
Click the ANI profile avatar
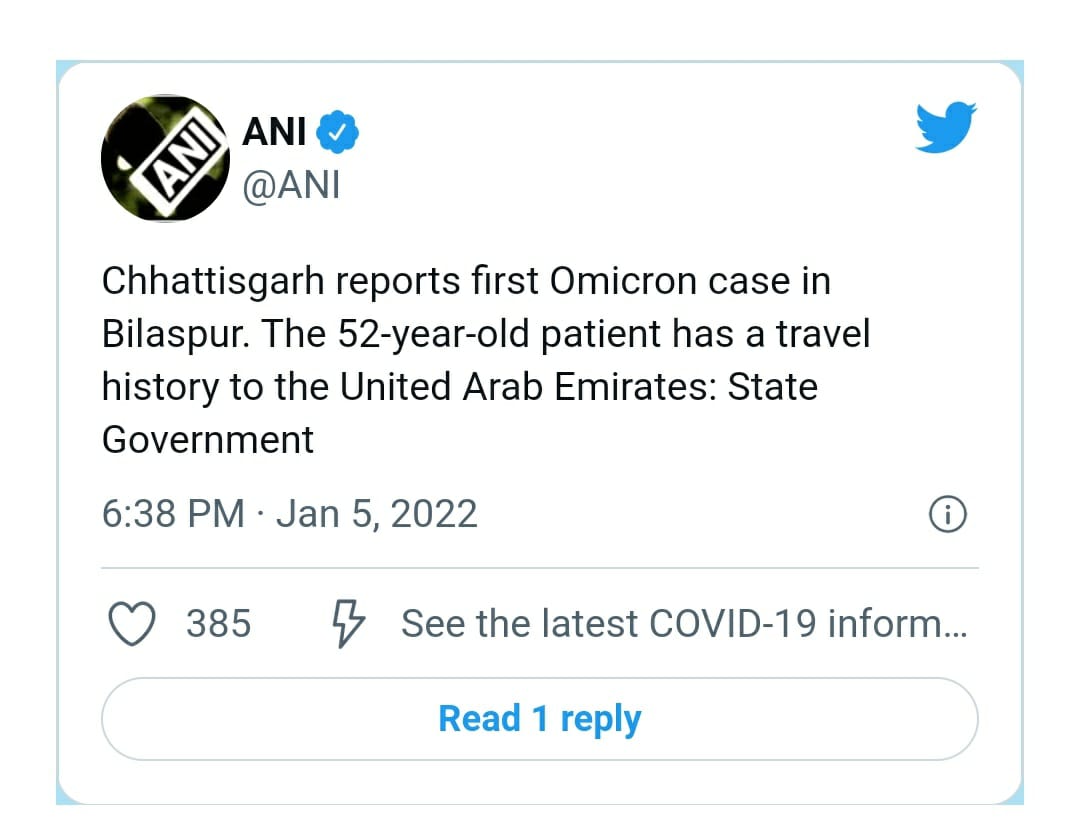pyautogui.click(x=165, y=158)
